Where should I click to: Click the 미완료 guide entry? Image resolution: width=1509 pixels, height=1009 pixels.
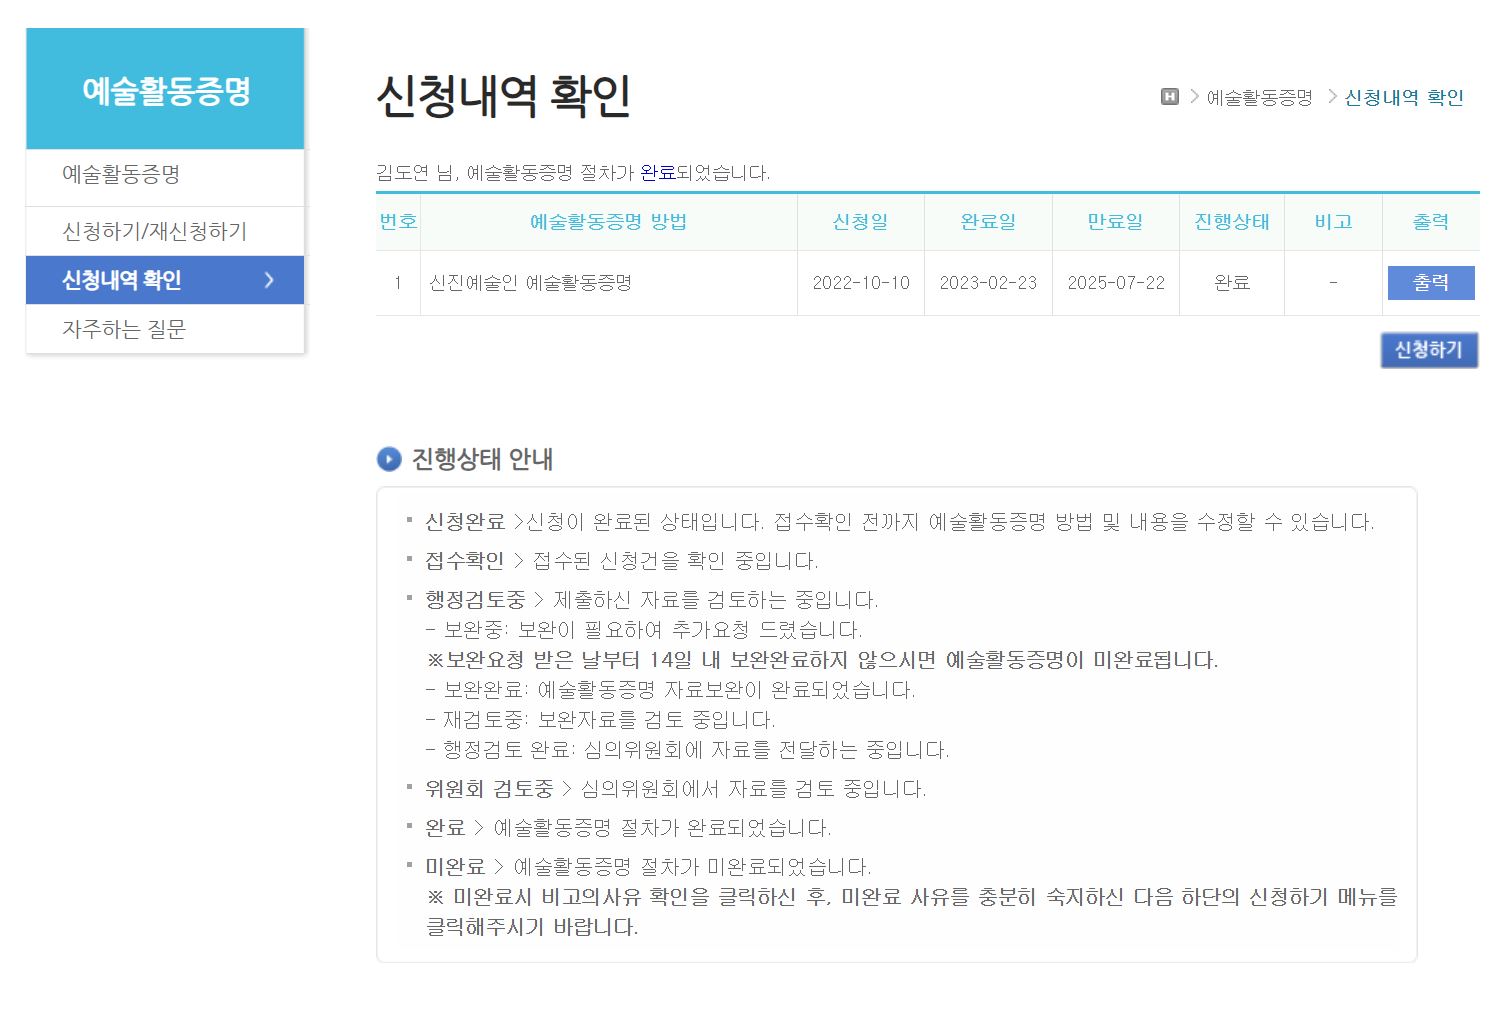pos(647,867)
